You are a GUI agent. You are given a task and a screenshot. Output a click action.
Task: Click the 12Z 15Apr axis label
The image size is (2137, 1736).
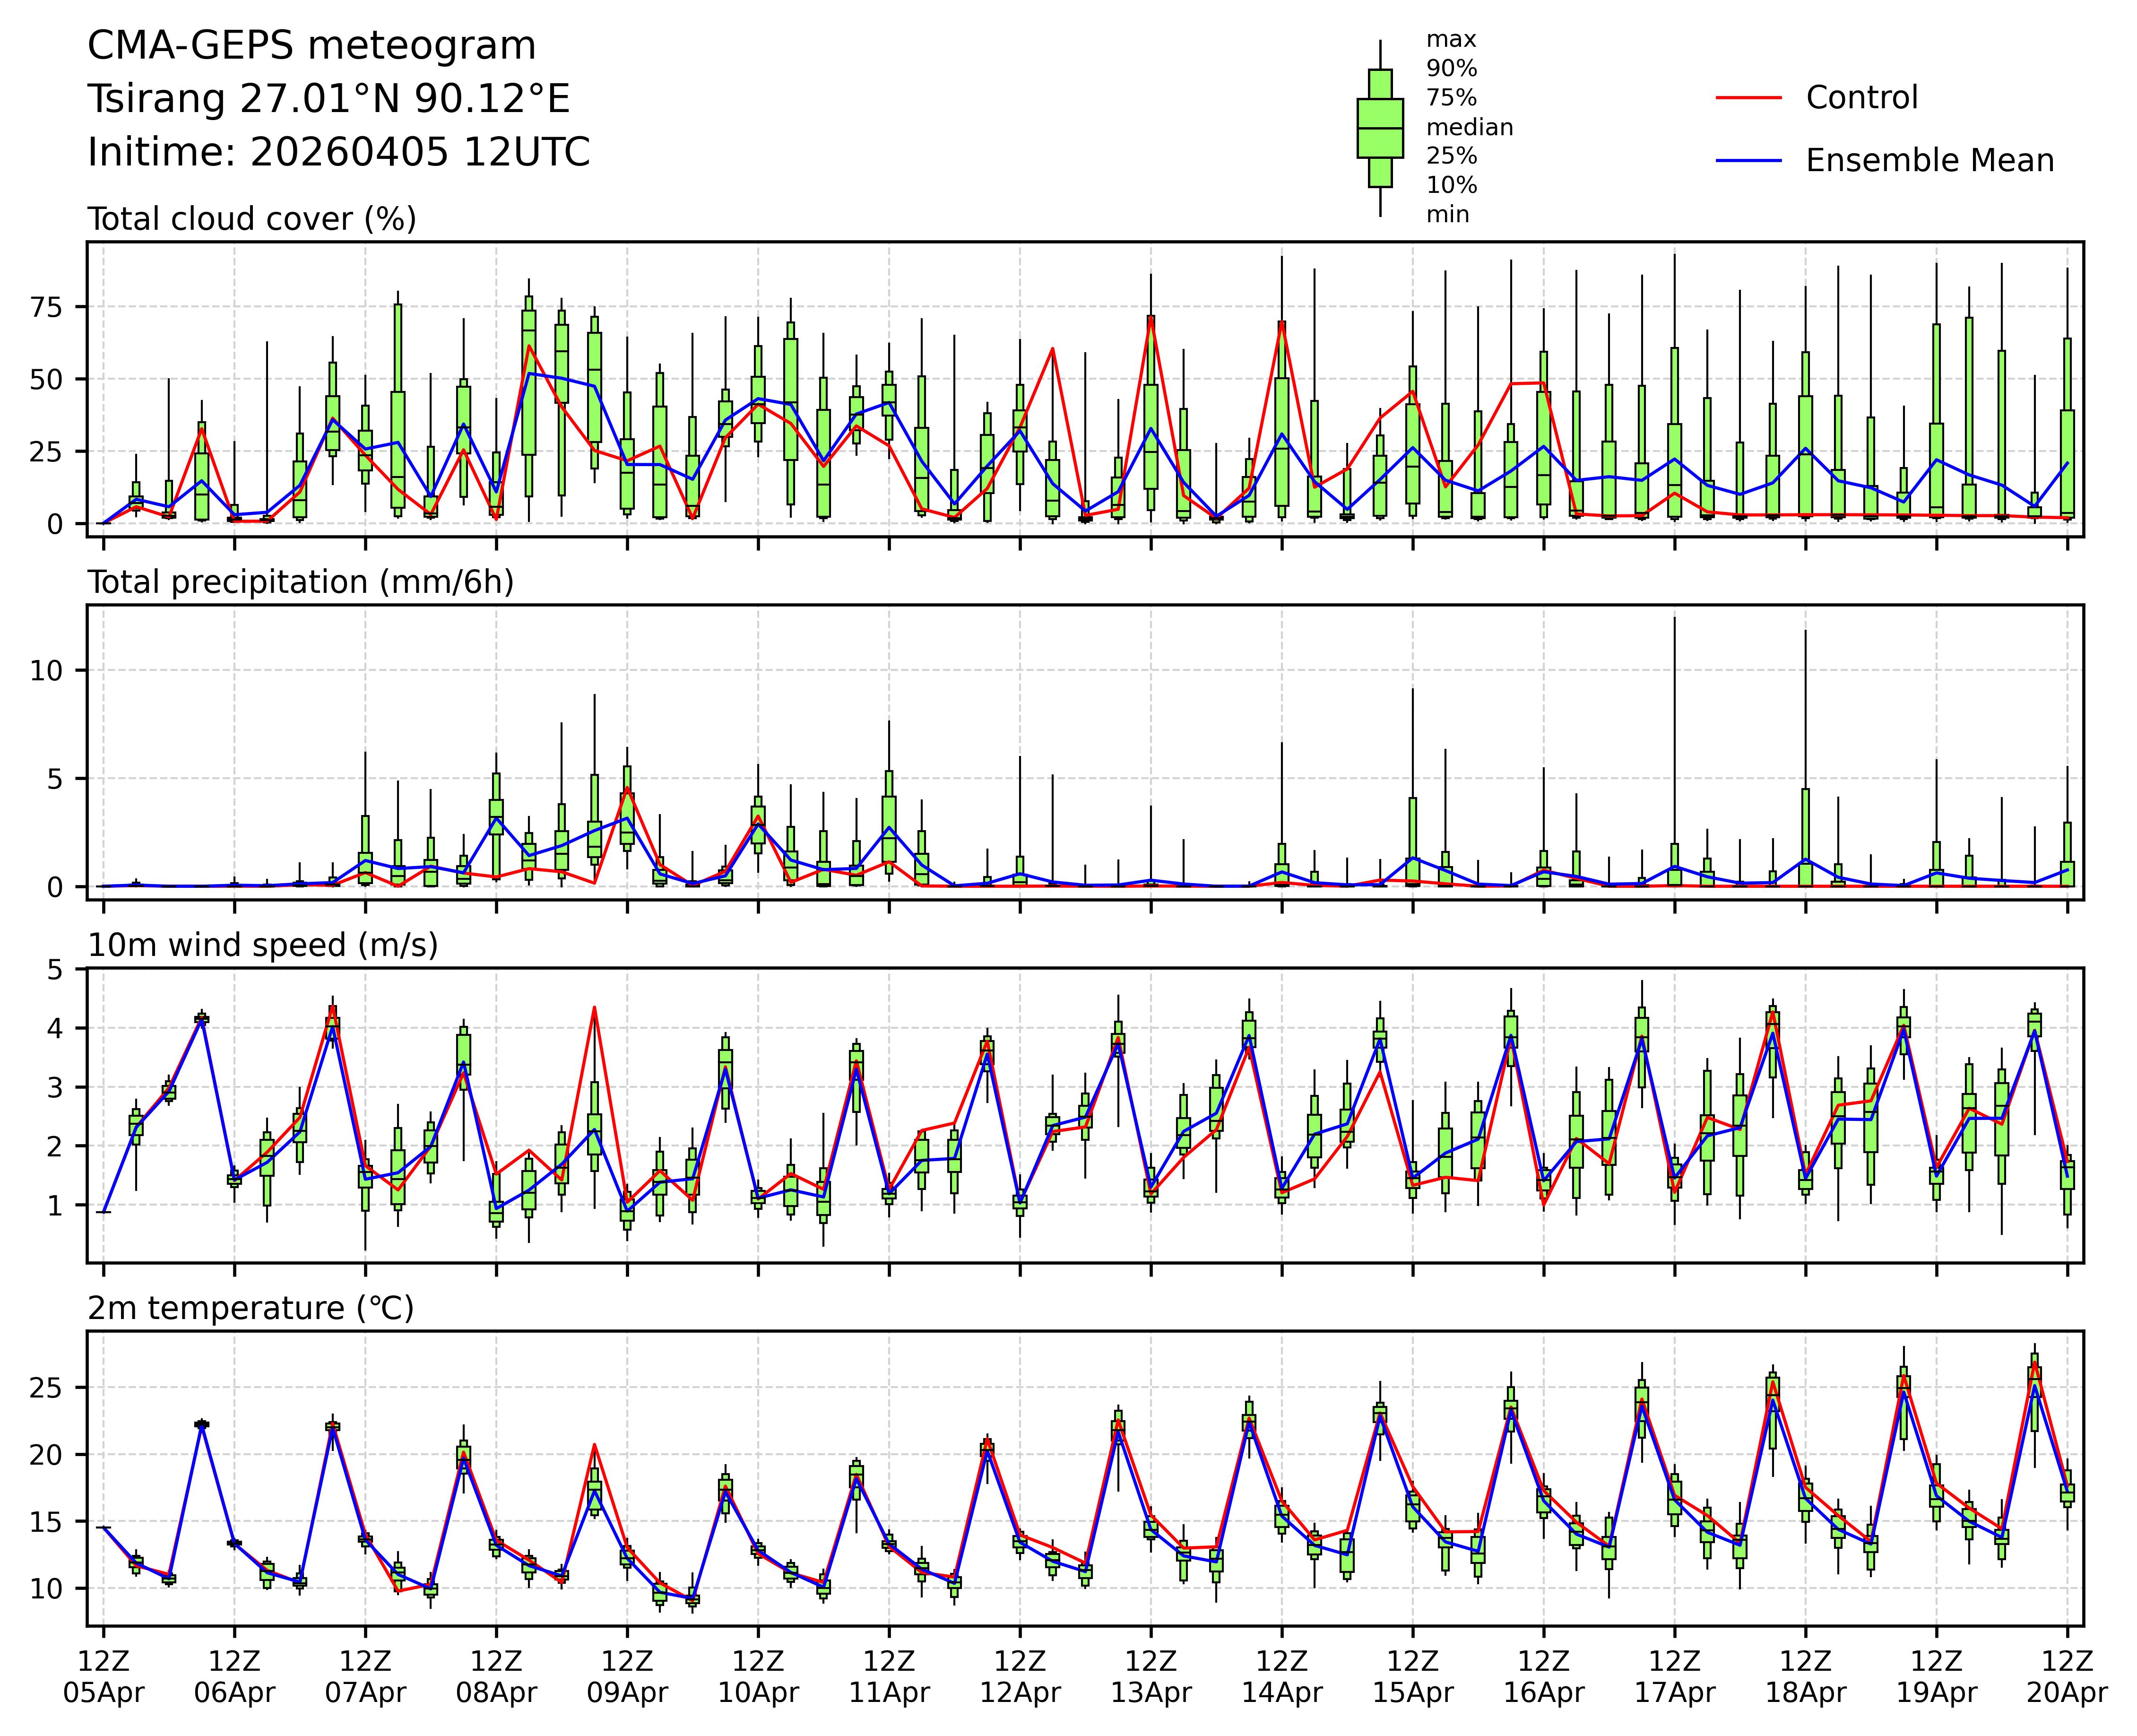[x=1412, y=1677]
